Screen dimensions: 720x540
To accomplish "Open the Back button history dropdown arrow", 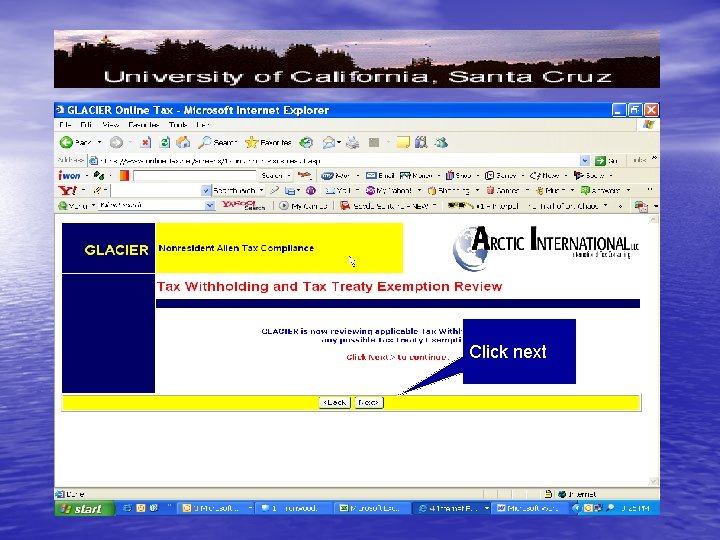I will 99,142.
